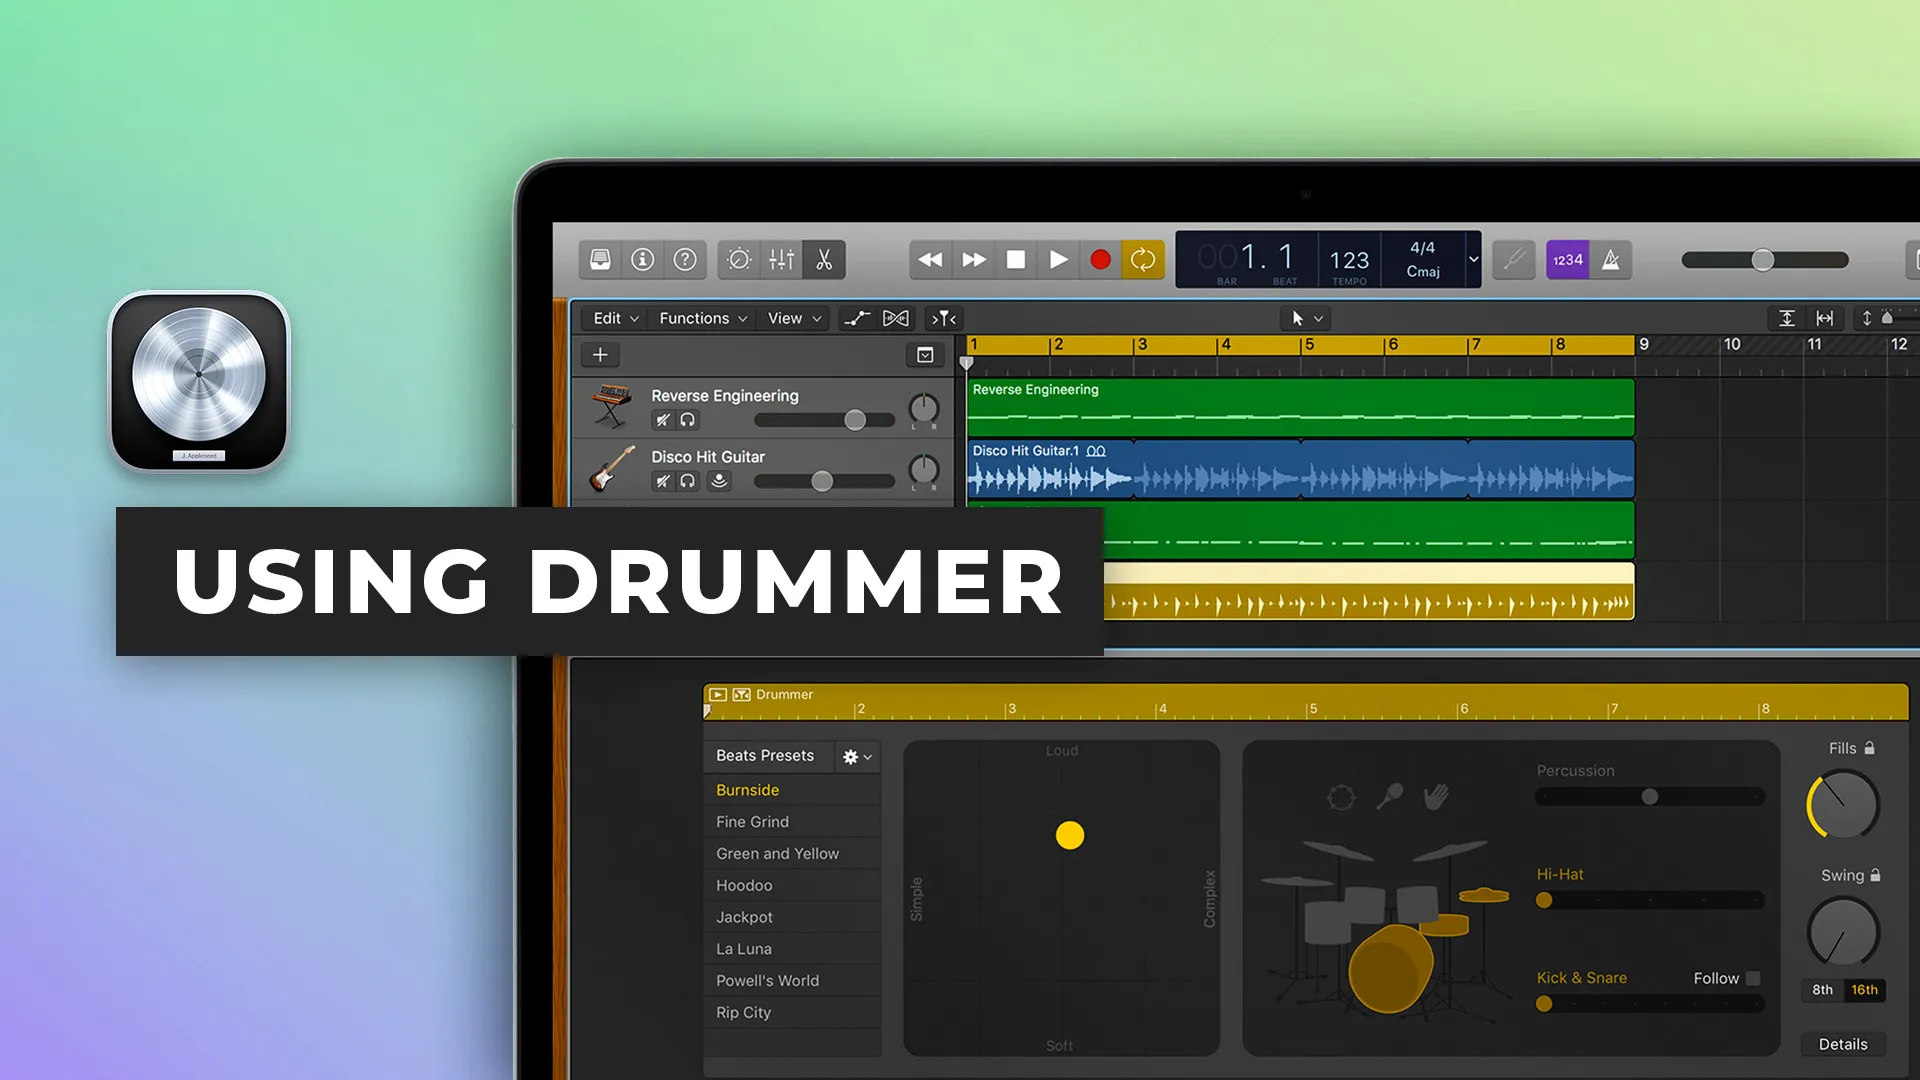Open the Functions menu
The image size is (1920, 1080).
pyautogui.click(x=702, y=318)
